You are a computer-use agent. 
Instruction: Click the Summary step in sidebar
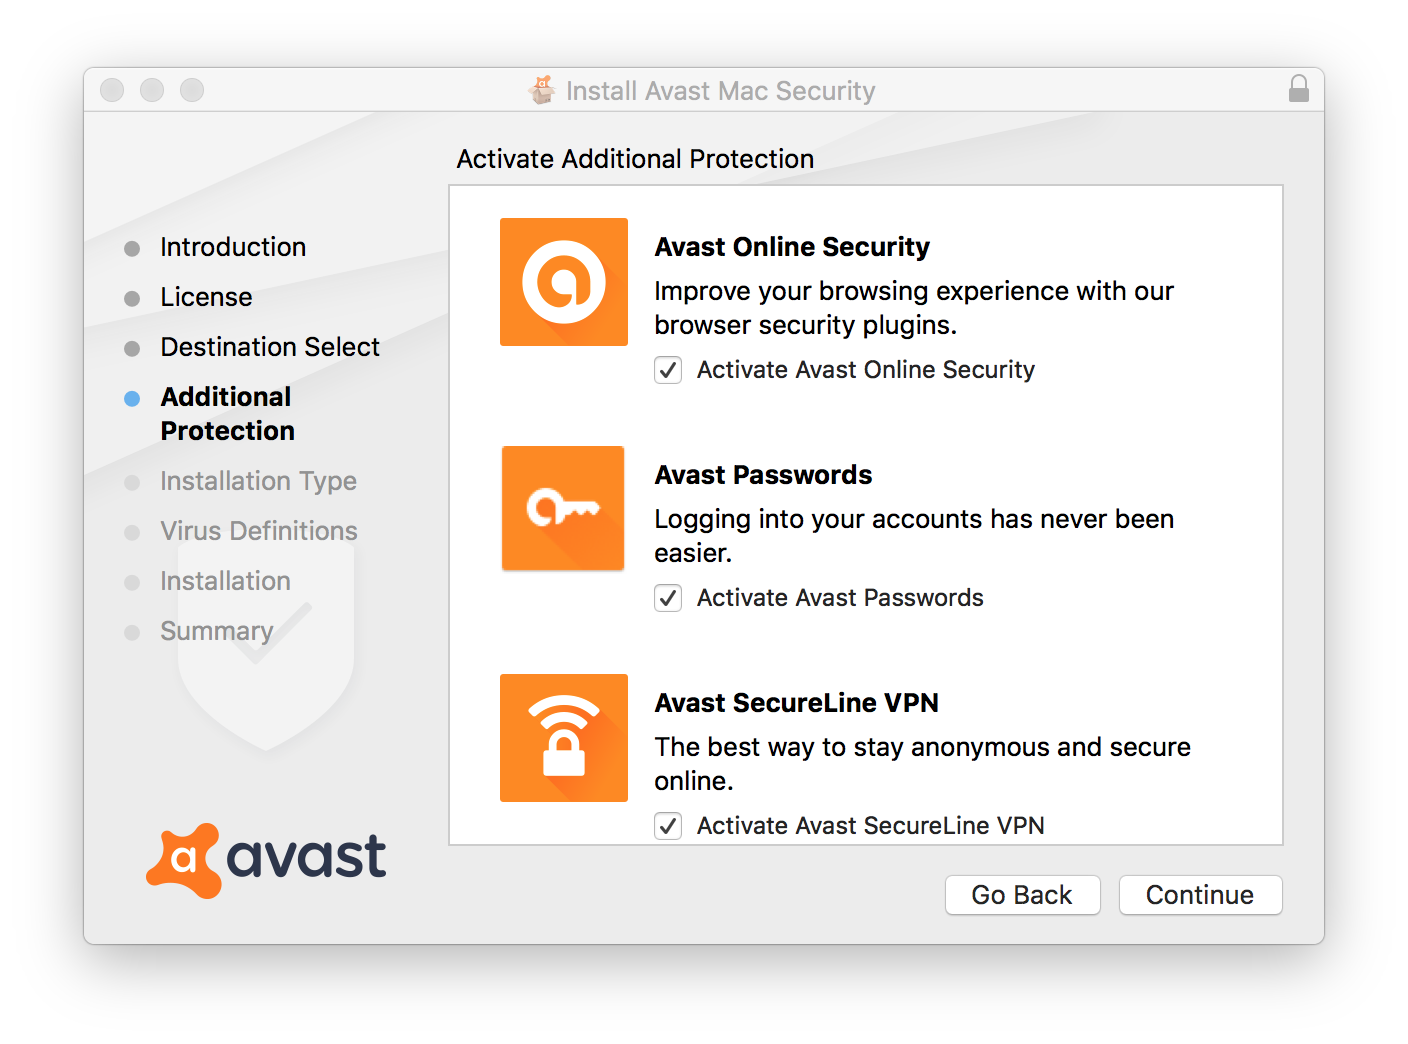coord(216,631)
